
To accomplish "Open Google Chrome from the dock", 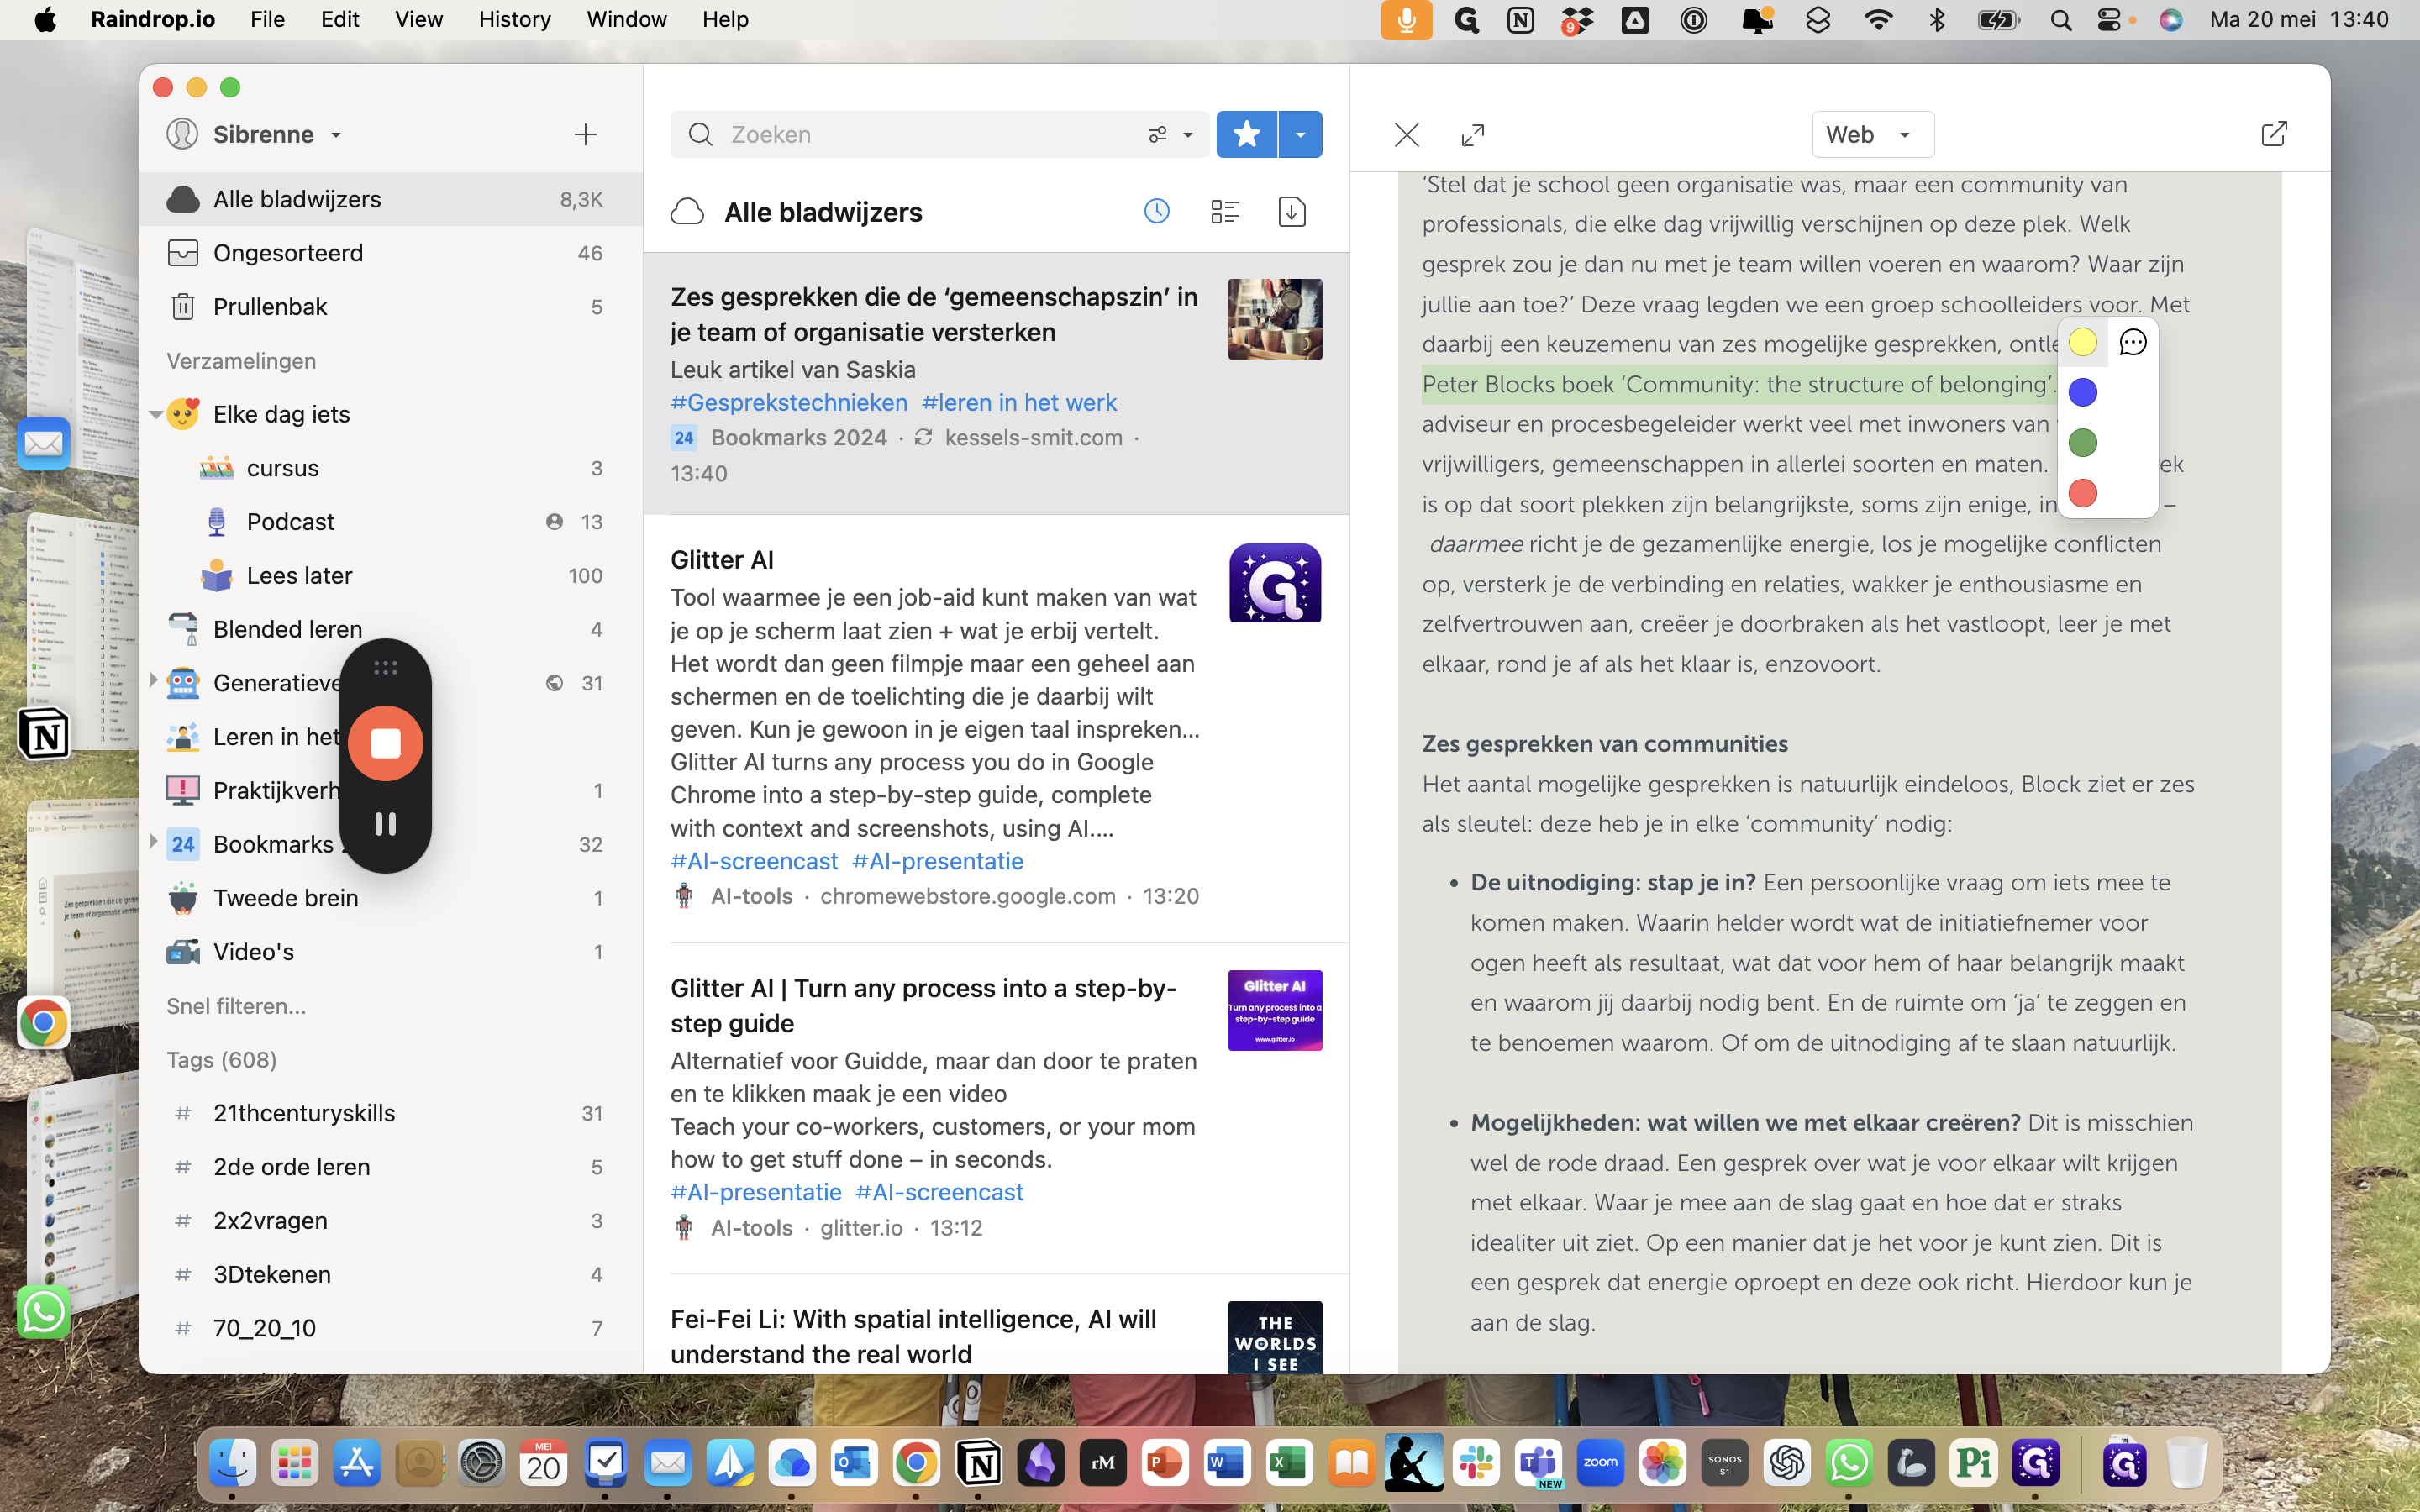I will pos(916,1464).
